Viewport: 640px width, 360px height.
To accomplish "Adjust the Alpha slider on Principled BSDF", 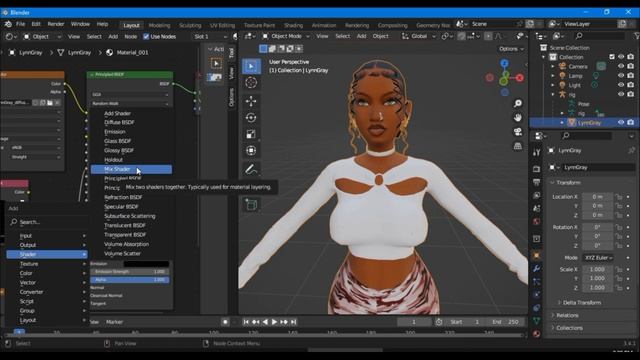I will 129,280.
